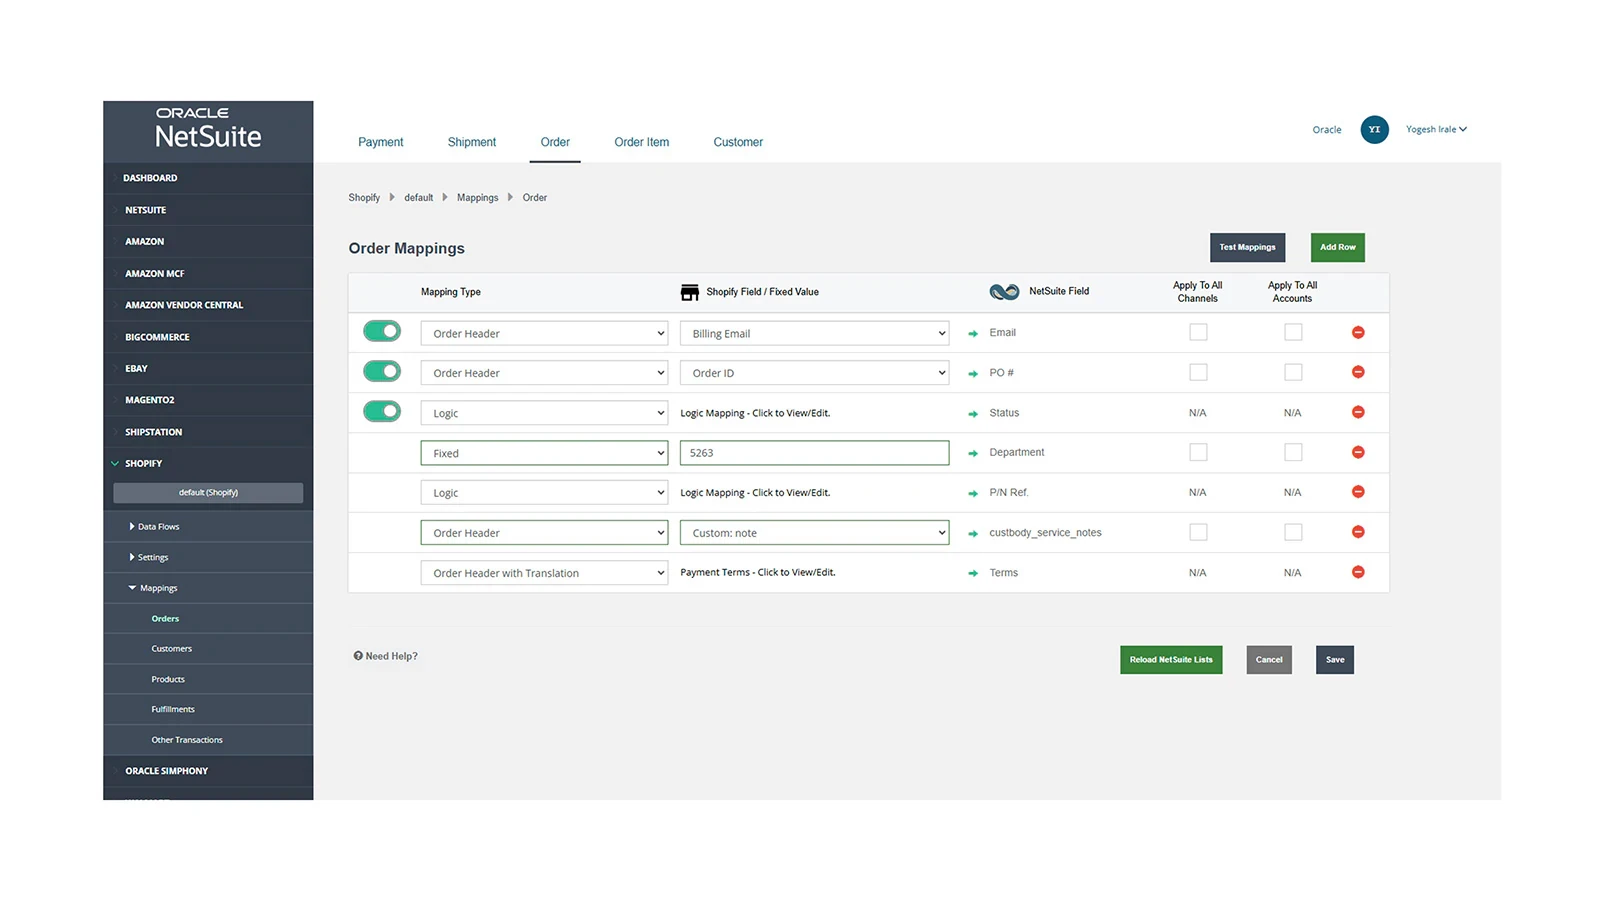The height and width of the screenshot is (900, 1600).
Task: Remove the Terms mapping row
Action: click(1358, 572)
